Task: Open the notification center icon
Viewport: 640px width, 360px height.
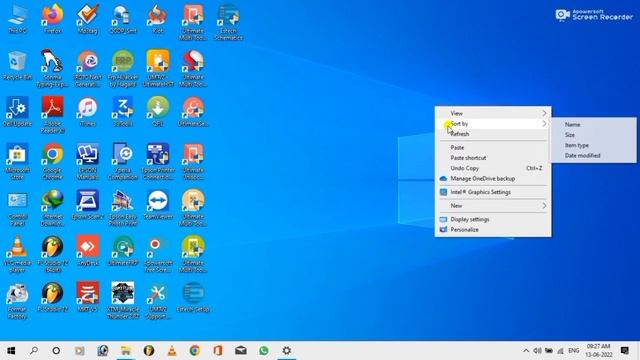Action: [624, 351]
